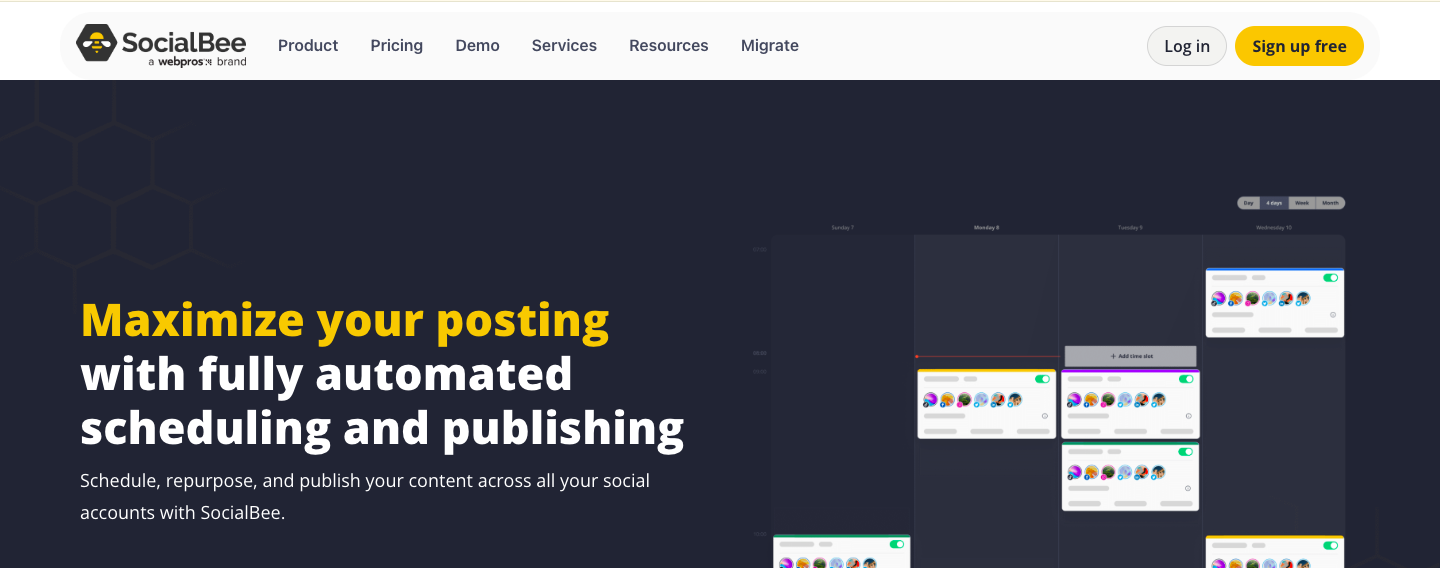Screen dimensions: 1440x568
Task: Open the Services menu
Action: (564, 46)
